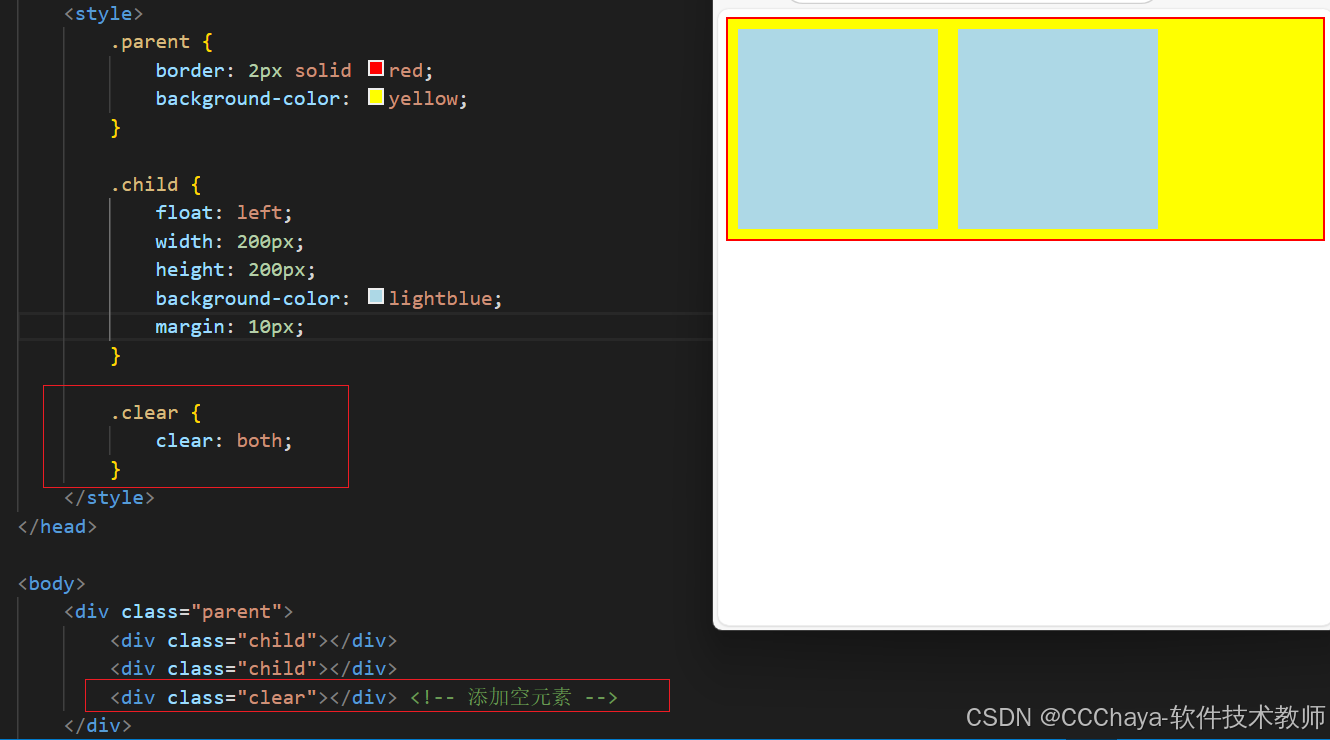Click the ".child {" selector line
1330x740 pixels.
coord(155,184)
